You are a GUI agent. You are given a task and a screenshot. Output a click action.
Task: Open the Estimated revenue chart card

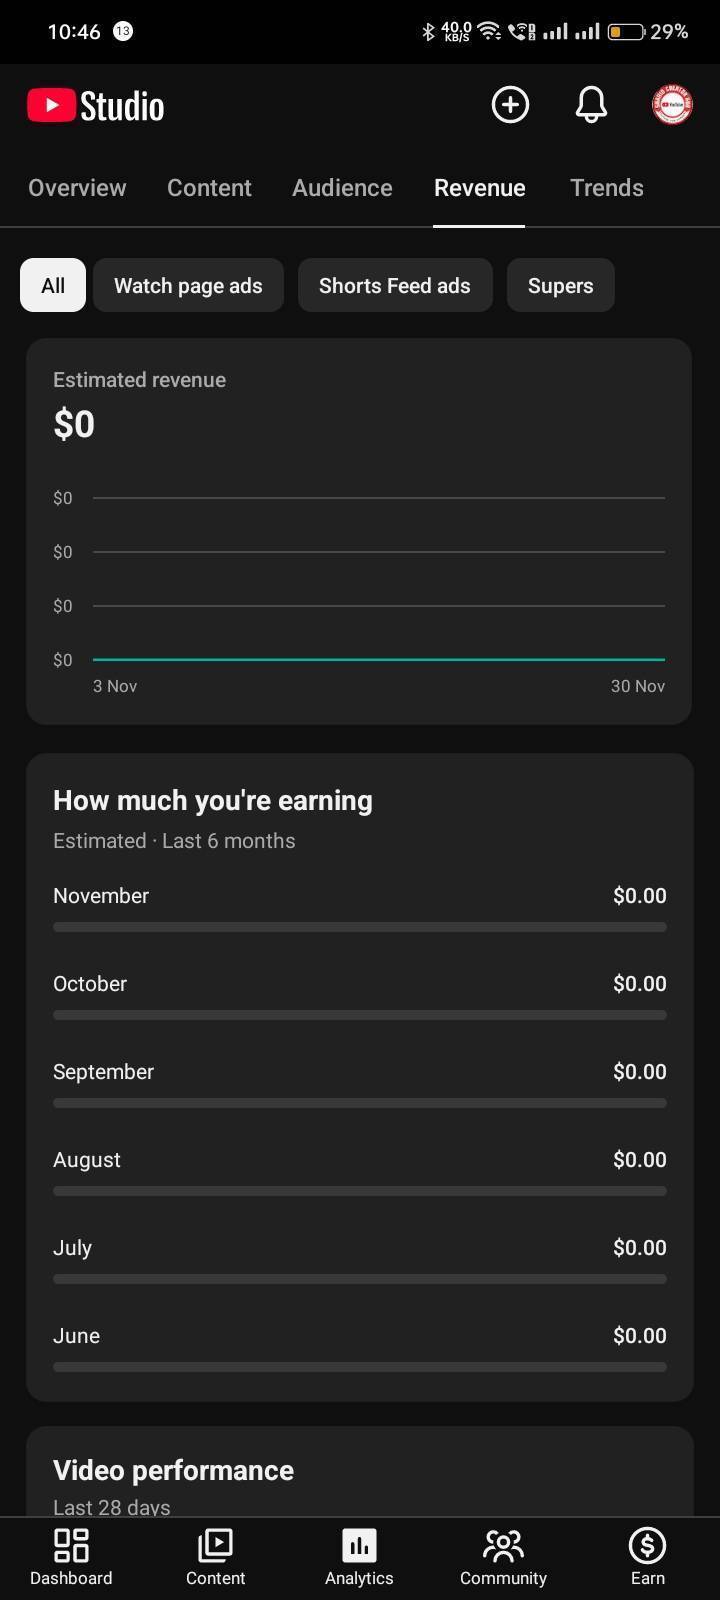359,531
